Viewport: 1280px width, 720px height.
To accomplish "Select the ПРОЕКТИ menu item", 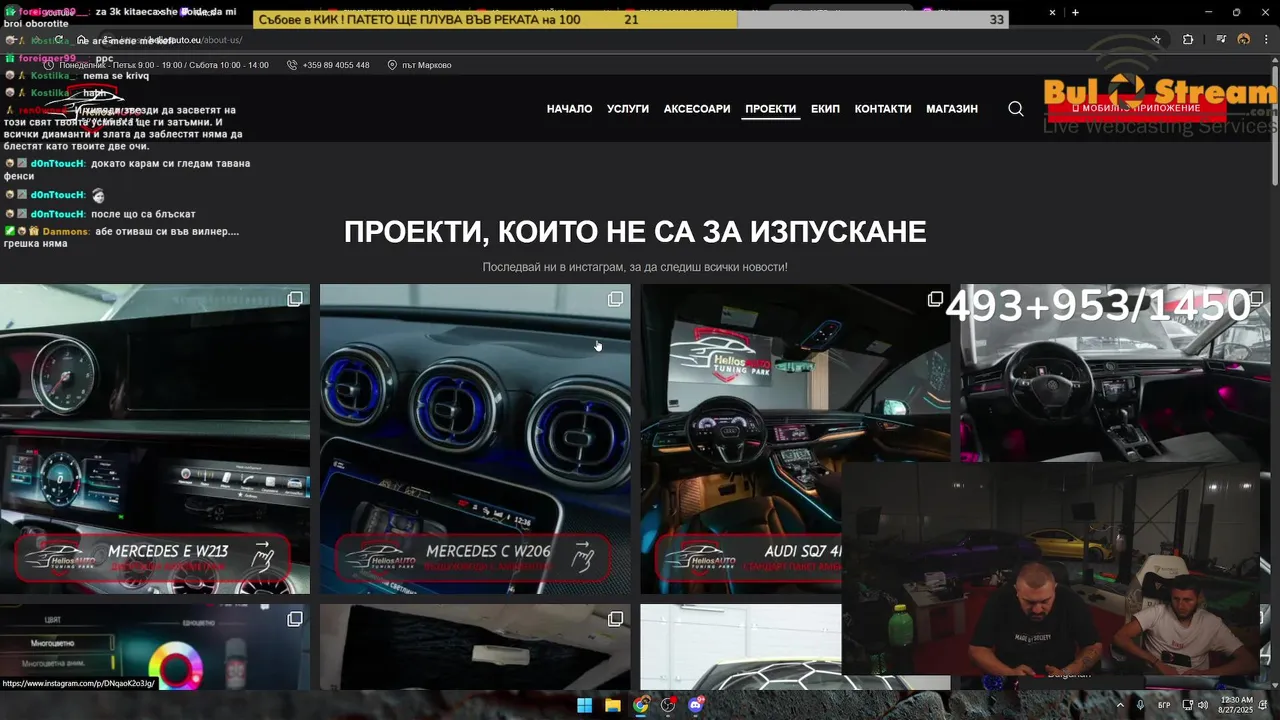I will (x=770, y=109).
